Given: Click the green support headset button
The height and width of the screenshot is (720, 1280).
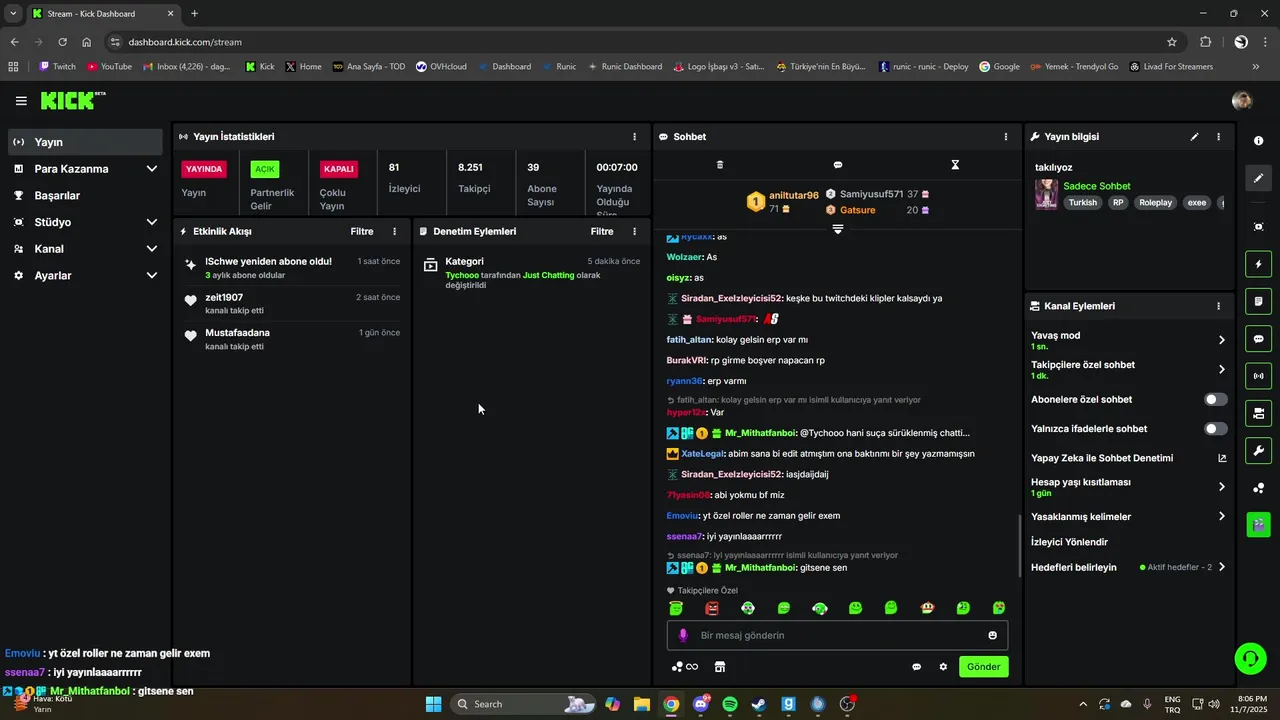Looking at the screenshot, I should coord(1250,658).
